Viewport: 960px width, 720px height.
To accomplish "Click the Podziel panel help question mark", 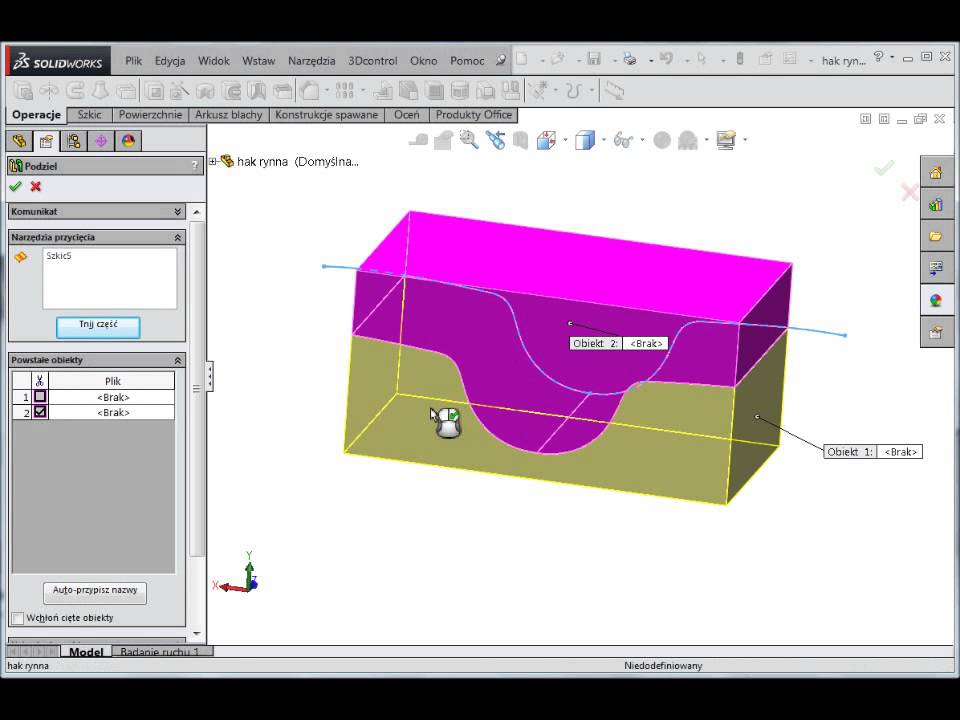I will 195,165.
